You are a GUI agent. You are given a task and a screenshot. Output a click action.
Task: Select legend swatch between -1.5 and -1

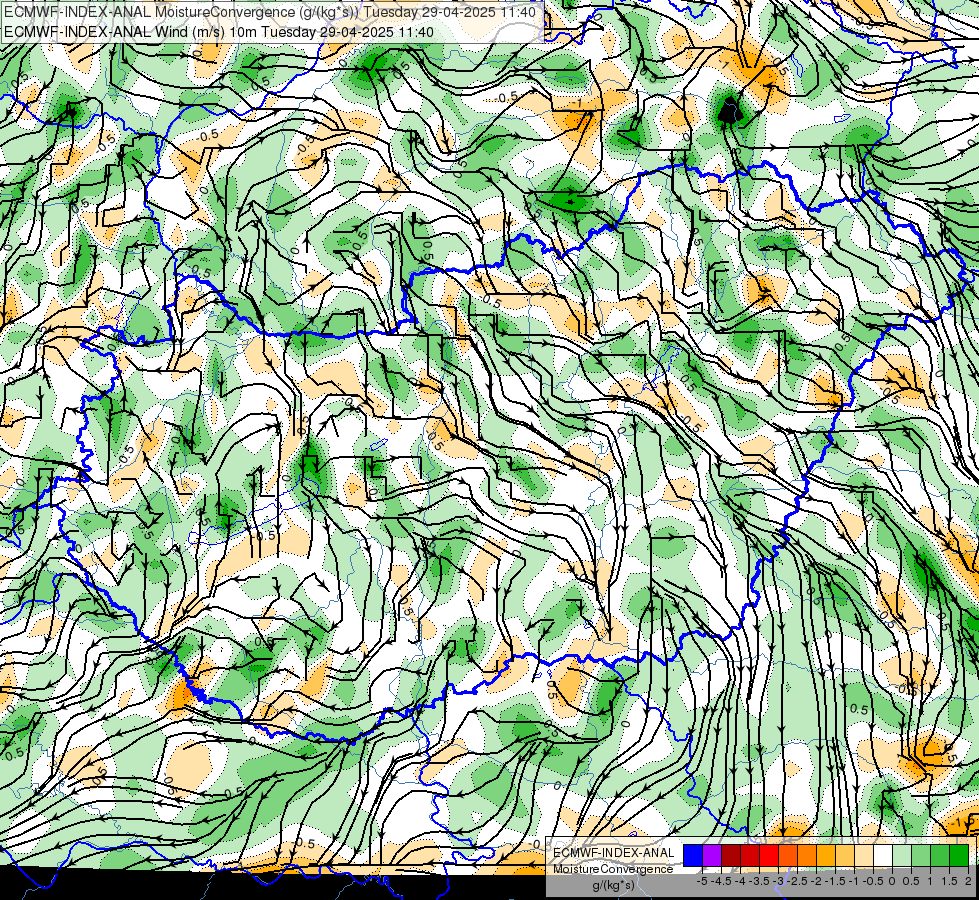845,855
